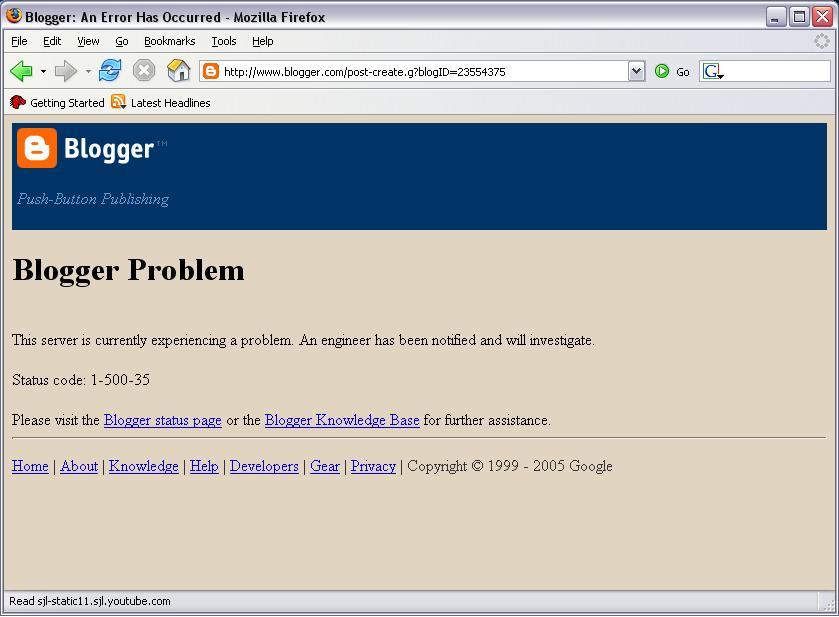Click the green Go button

tap(672, 72)
